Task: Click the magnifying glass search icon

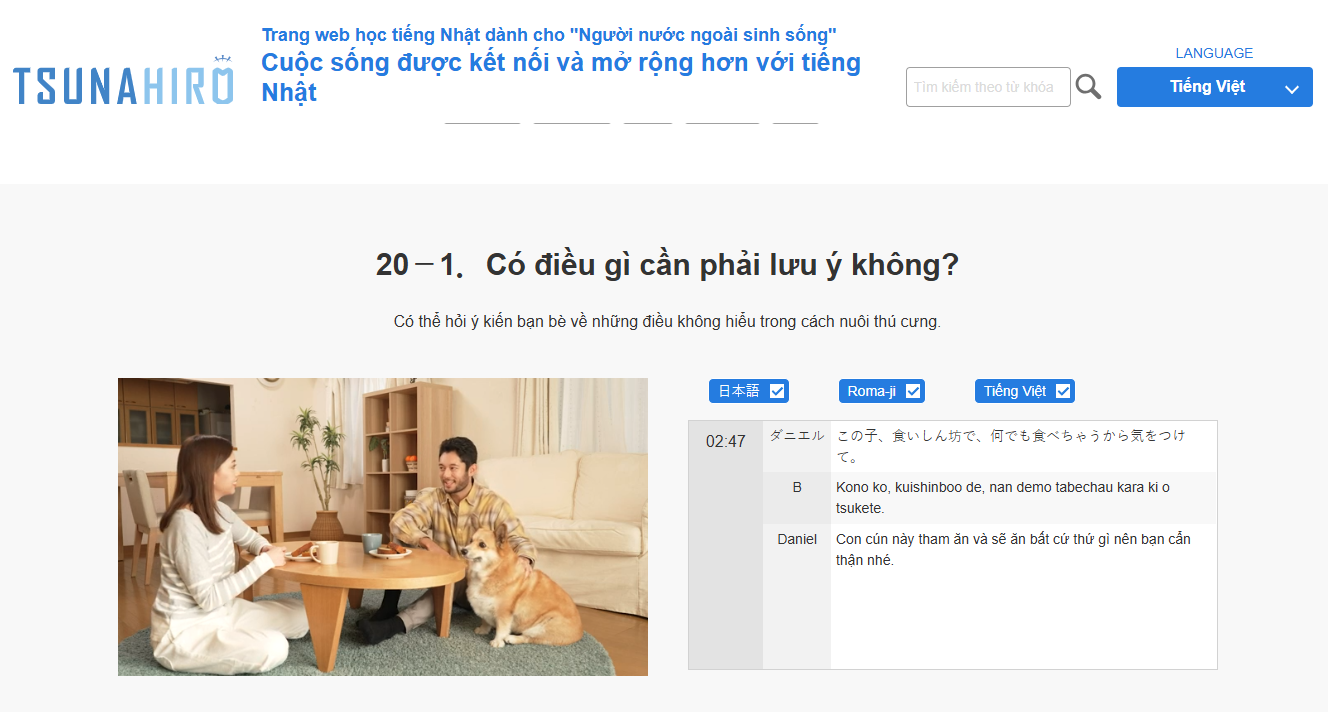Action: coord(1088,87)
